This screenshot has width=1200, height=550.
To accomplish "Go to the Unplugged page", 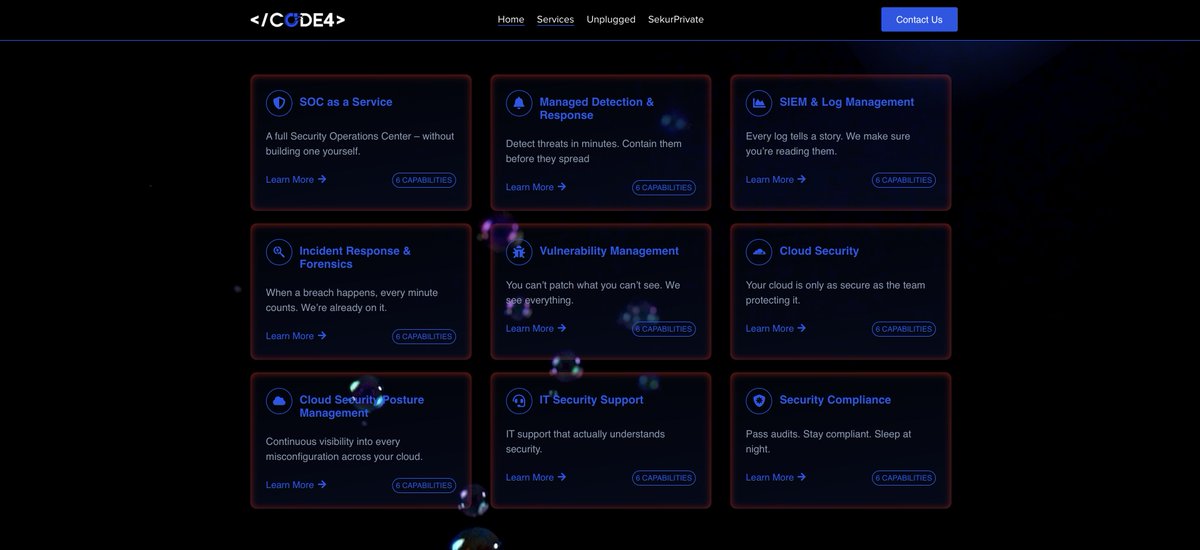I will [611, 19].
